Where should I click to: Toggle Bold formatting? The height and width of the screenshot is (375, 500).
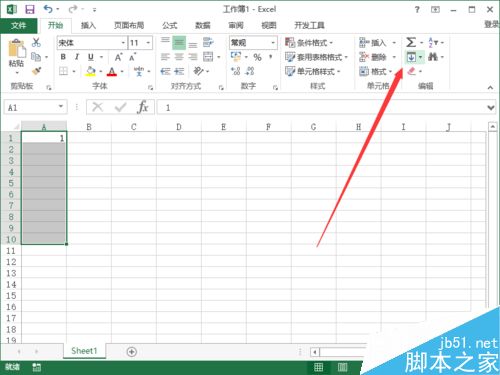63,57
